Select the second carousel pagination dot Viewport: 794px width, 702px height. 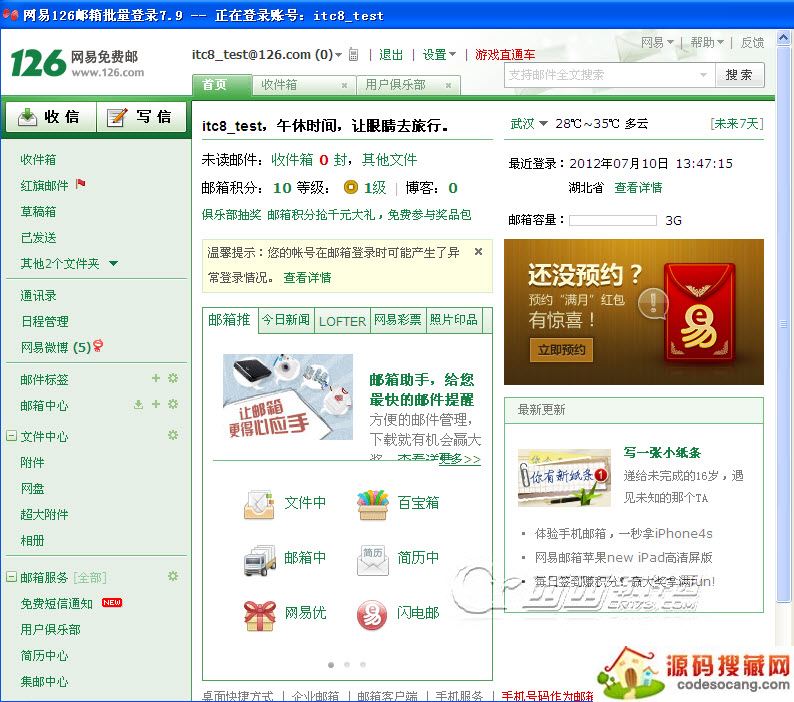tap(347, 665)
